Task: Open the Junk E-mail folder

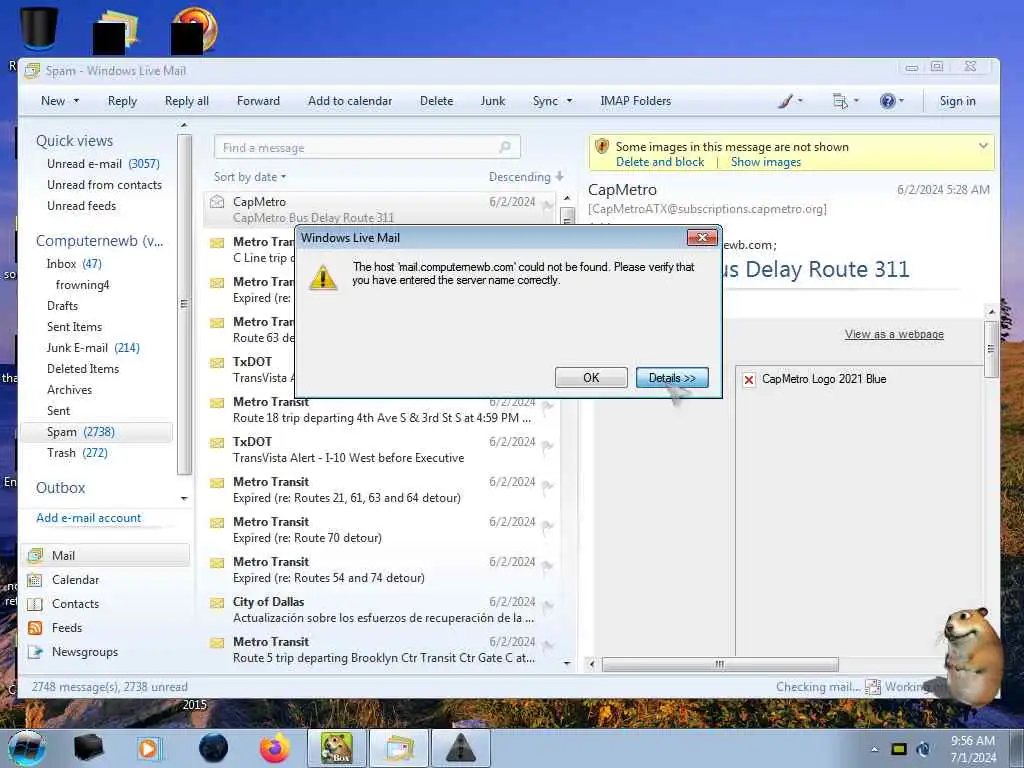Action: tap(93, 347)
